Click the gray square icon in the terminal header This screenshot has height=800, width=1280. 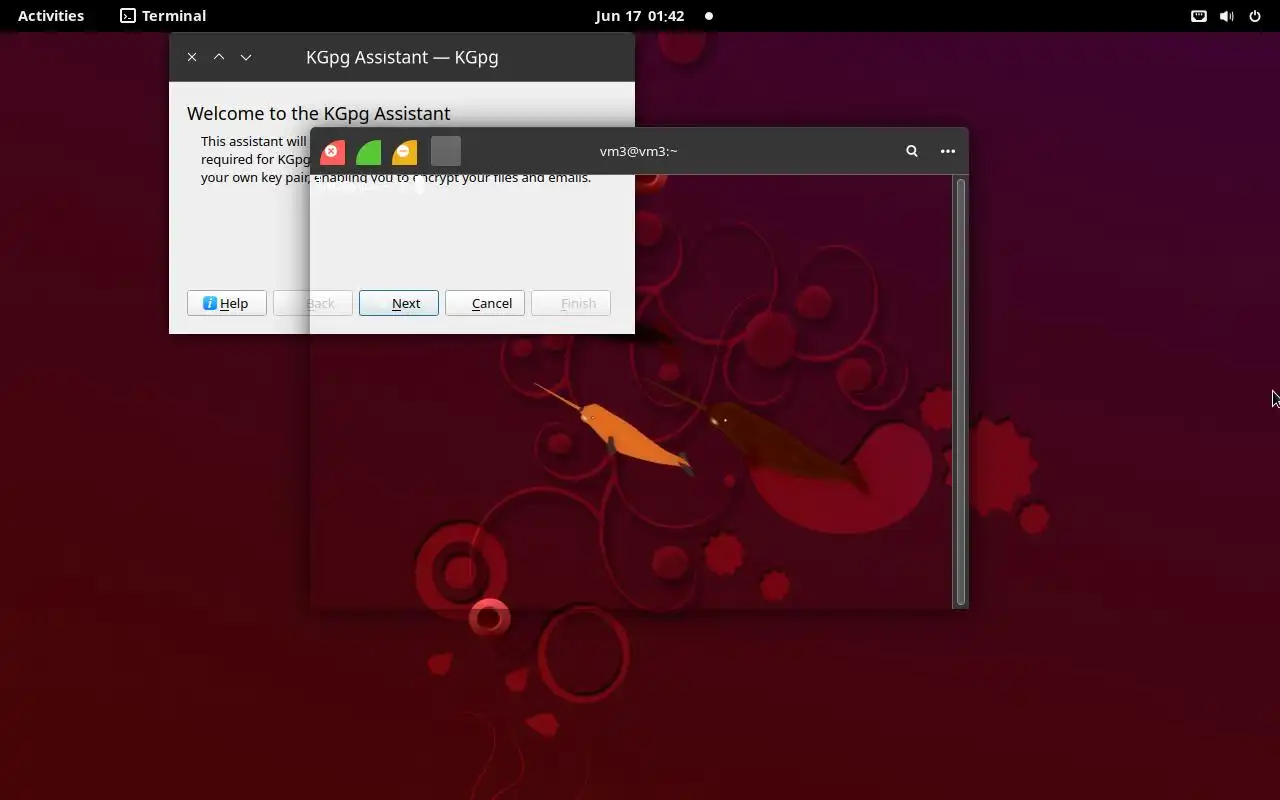click(446, 151)
